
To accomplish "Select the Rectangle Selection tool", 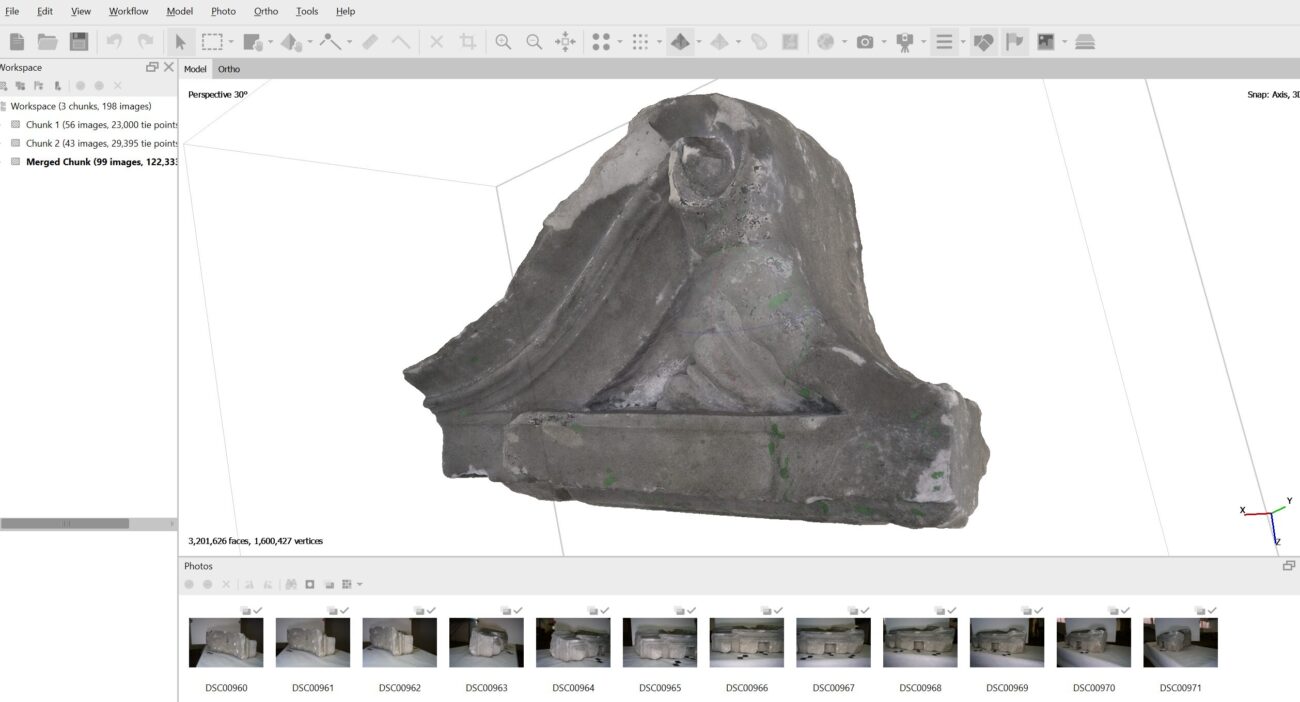I will (212, 42).
